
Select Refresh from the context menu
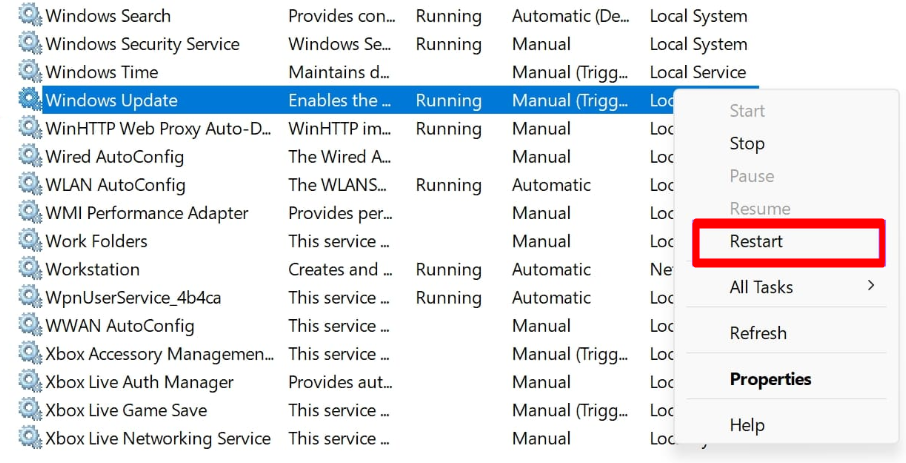(758, 333)
